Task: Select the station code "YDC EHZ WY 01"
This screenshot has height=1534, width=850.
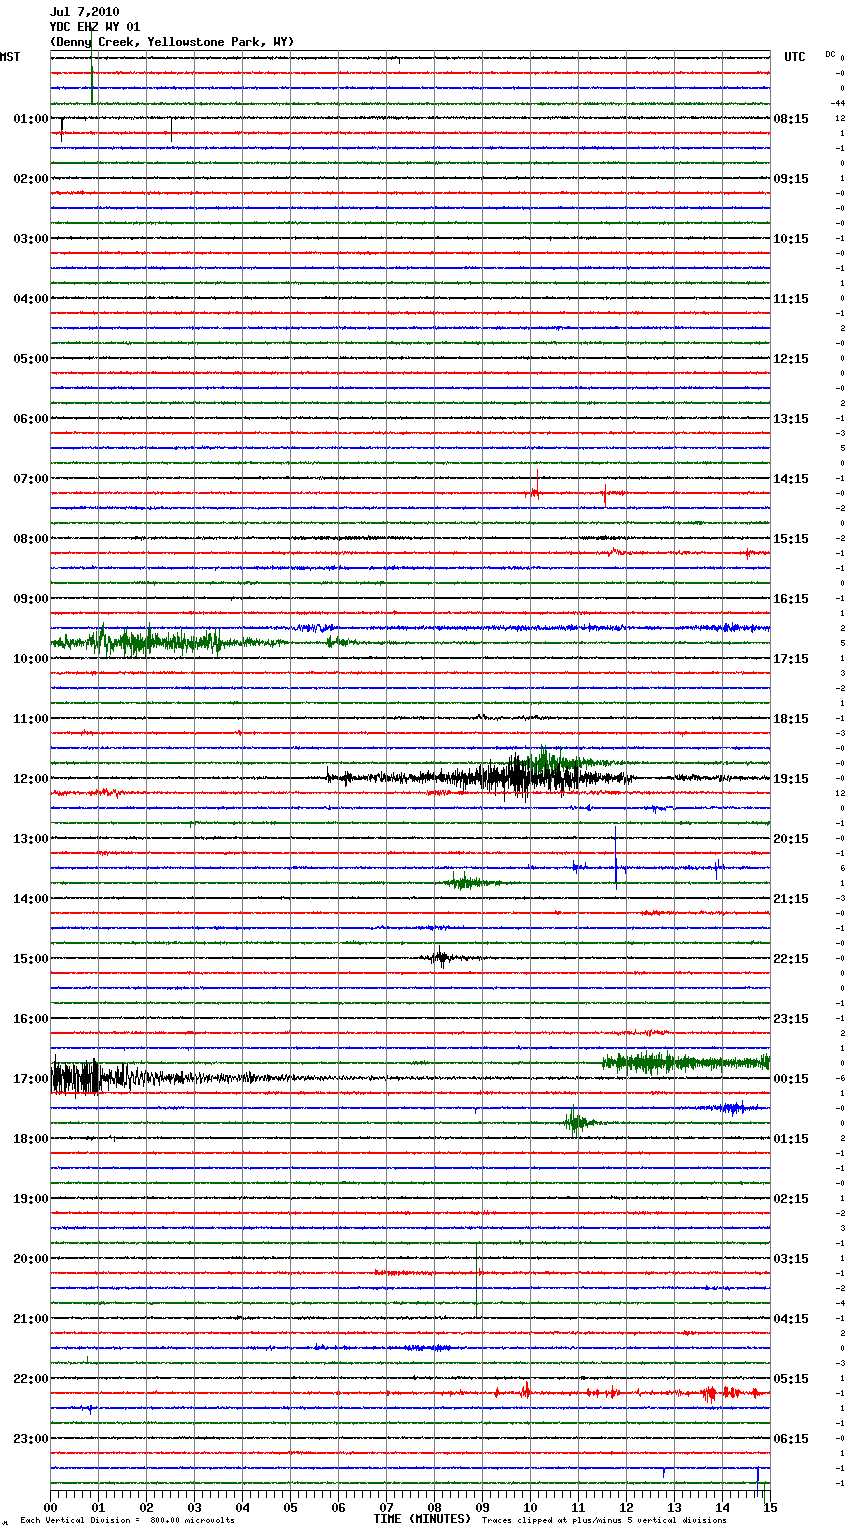Action: coord(95,27)
